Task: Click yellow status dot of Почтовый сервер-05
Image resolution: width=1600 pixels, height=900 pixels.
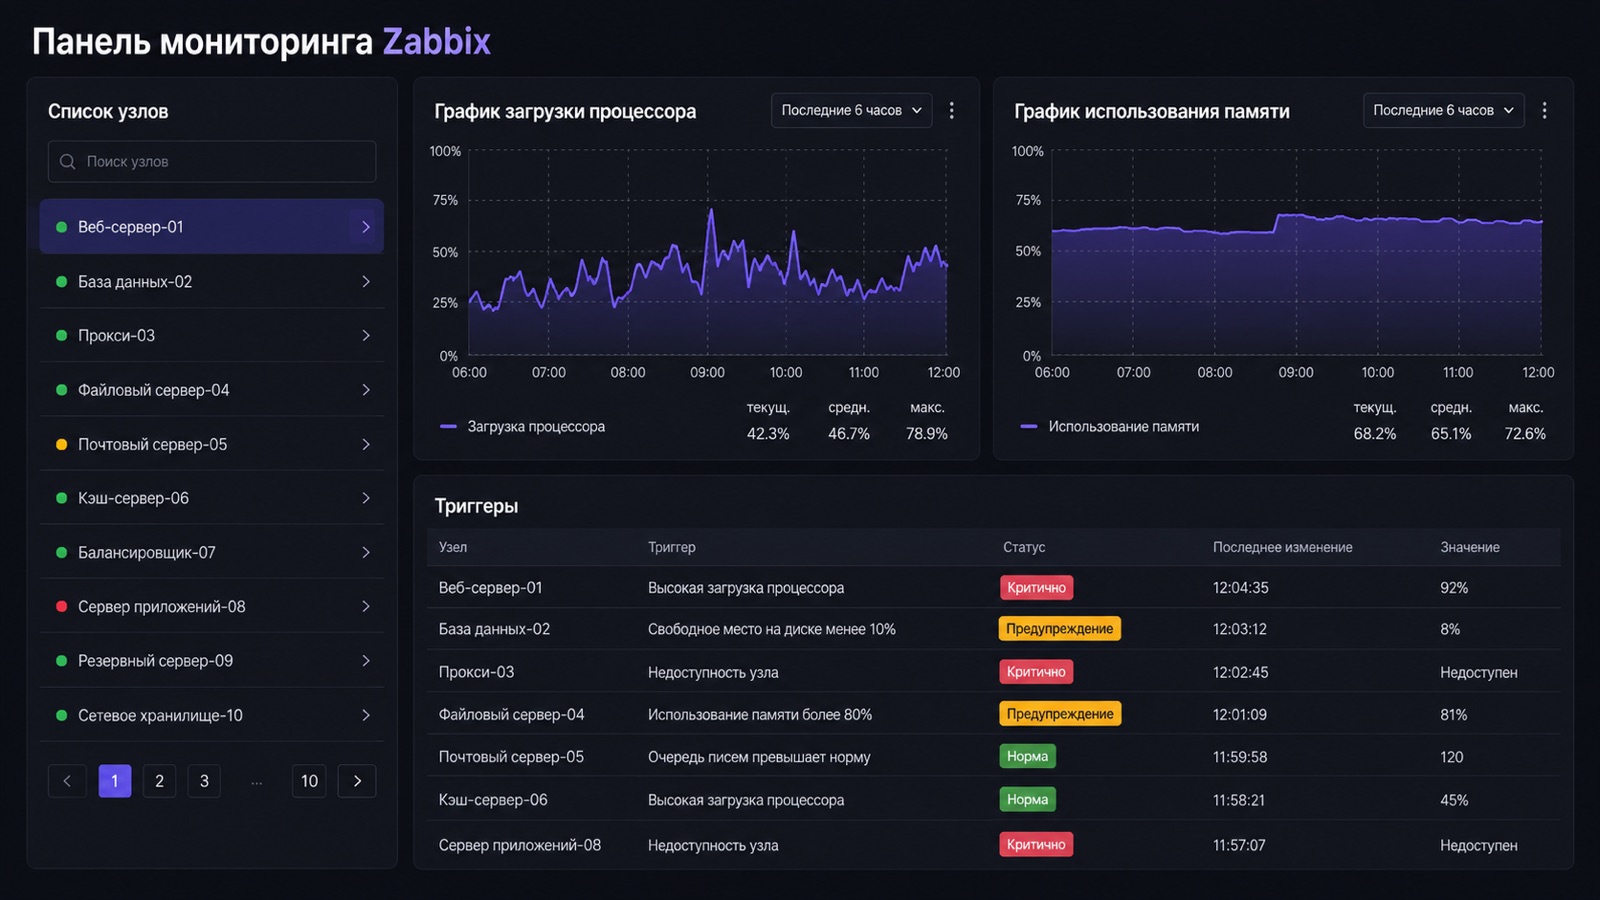Action: click(61, 444)
